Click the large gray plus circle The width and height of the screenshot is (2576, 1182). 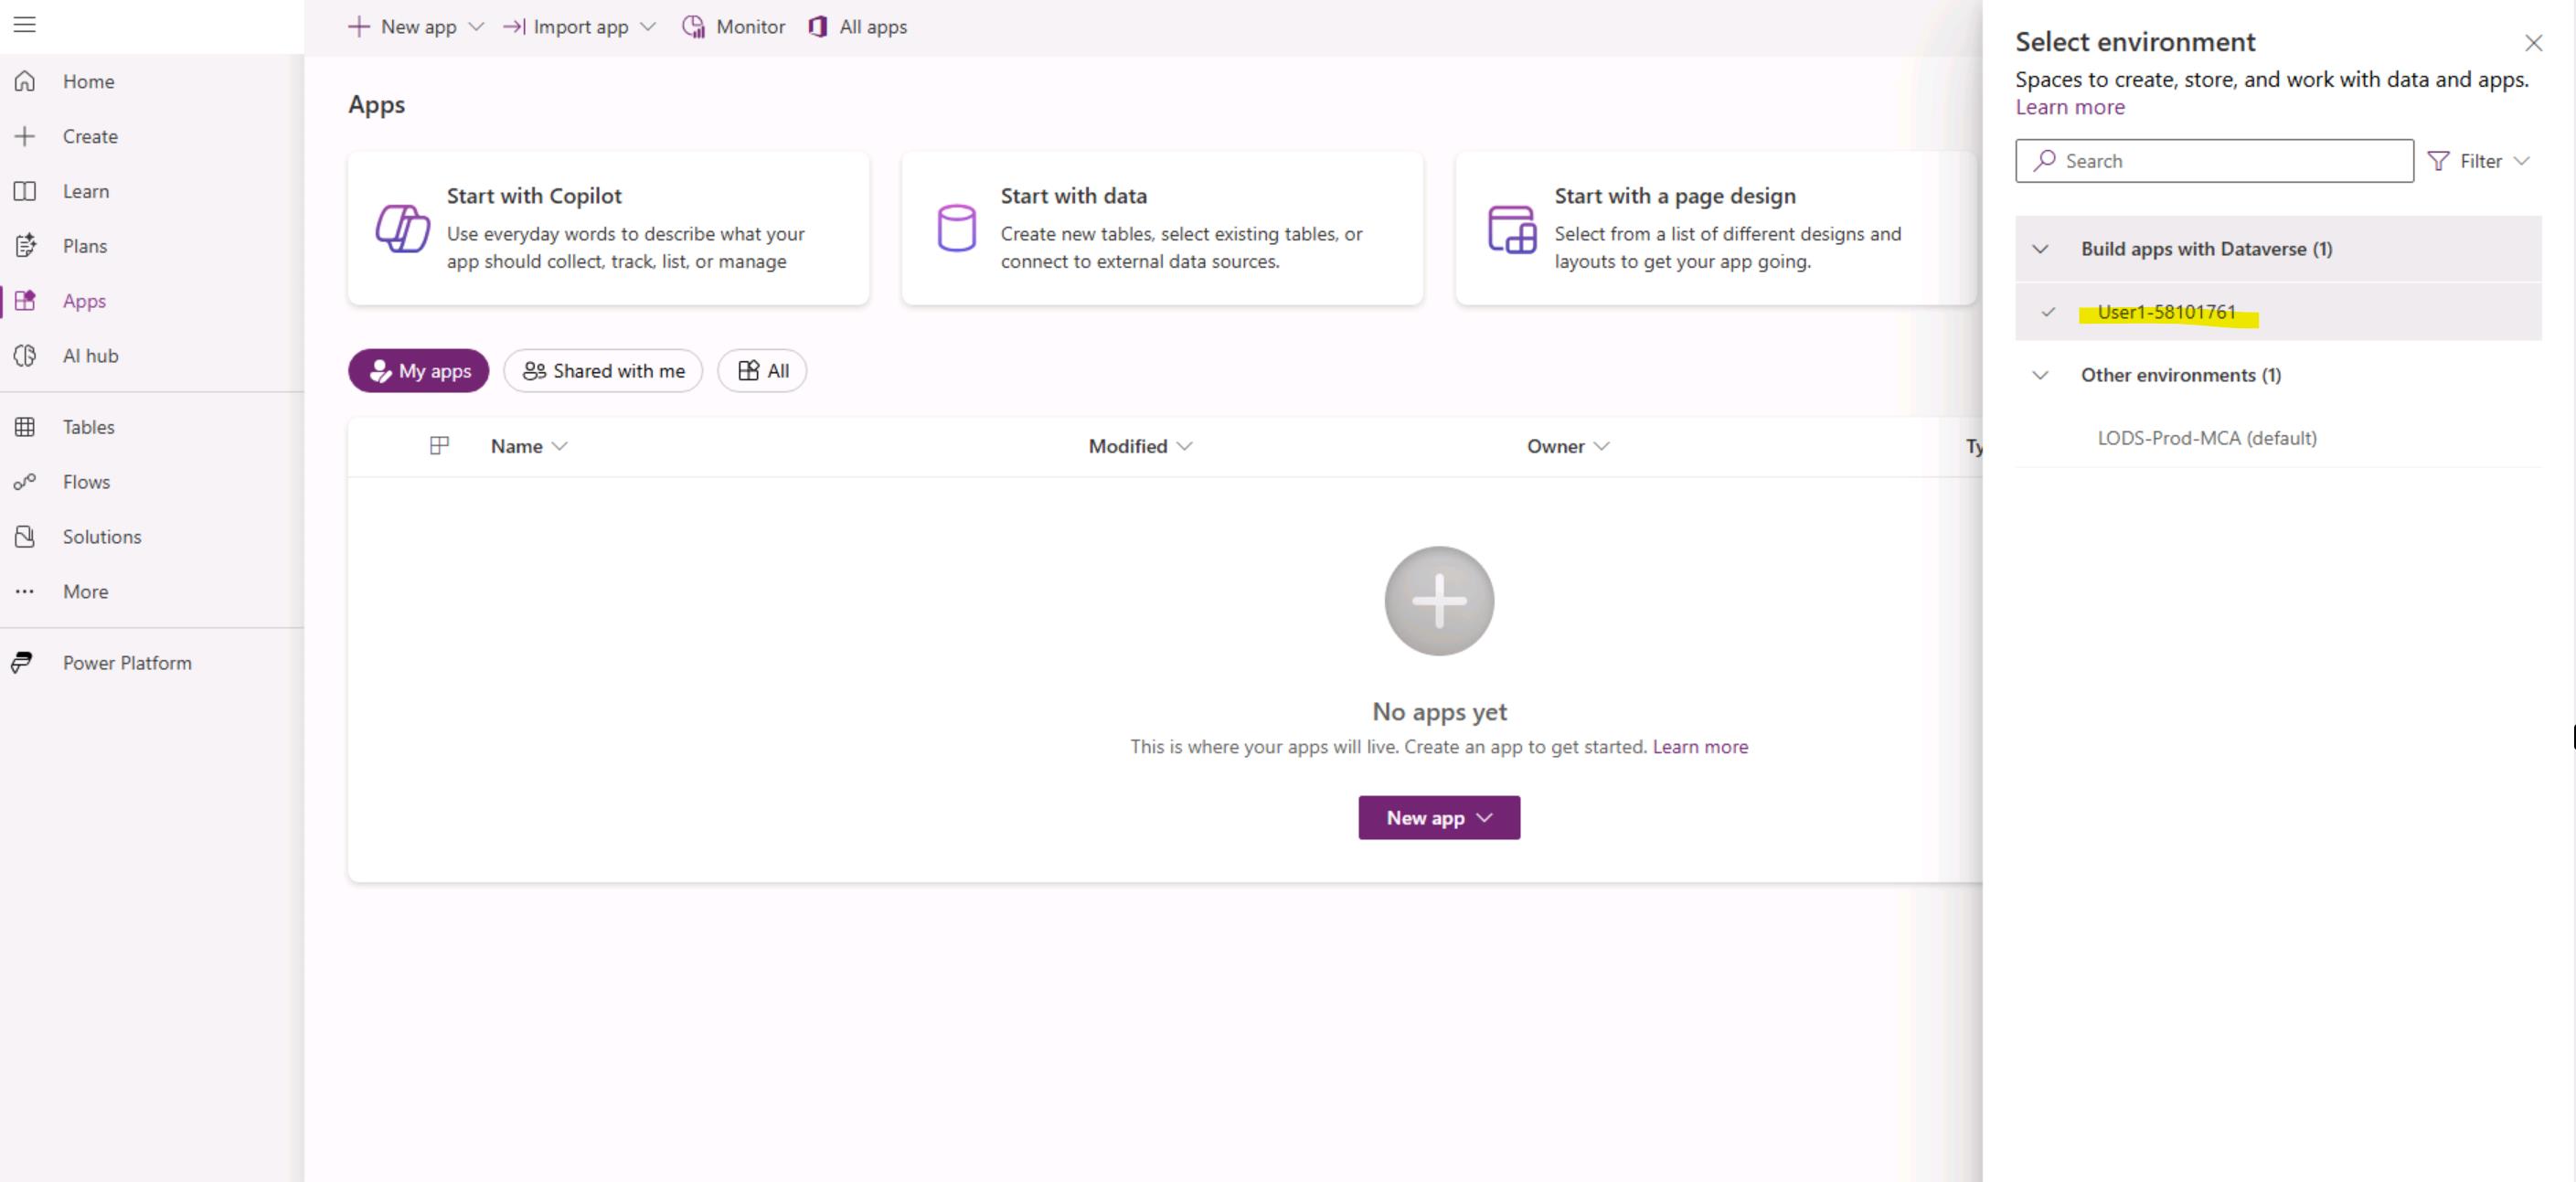click(1438, 601)
